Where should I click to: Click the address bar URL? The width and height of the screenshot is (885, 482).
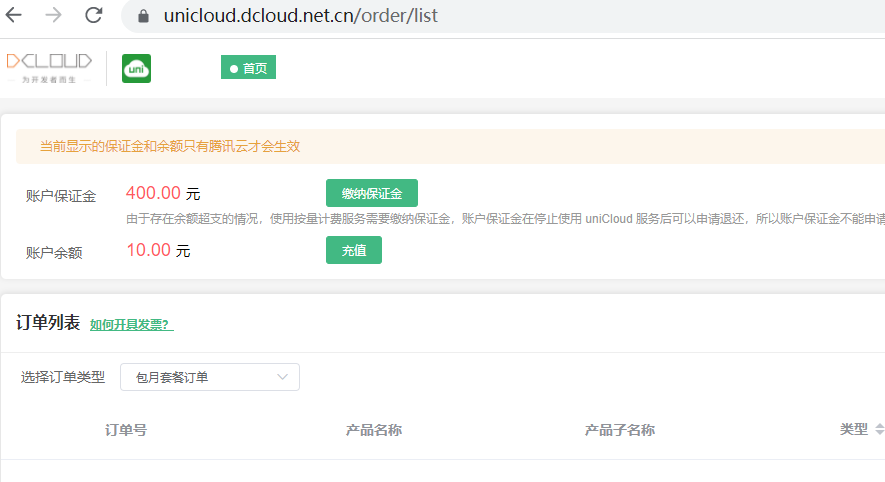pyautogui.click(x=300, y=16)
